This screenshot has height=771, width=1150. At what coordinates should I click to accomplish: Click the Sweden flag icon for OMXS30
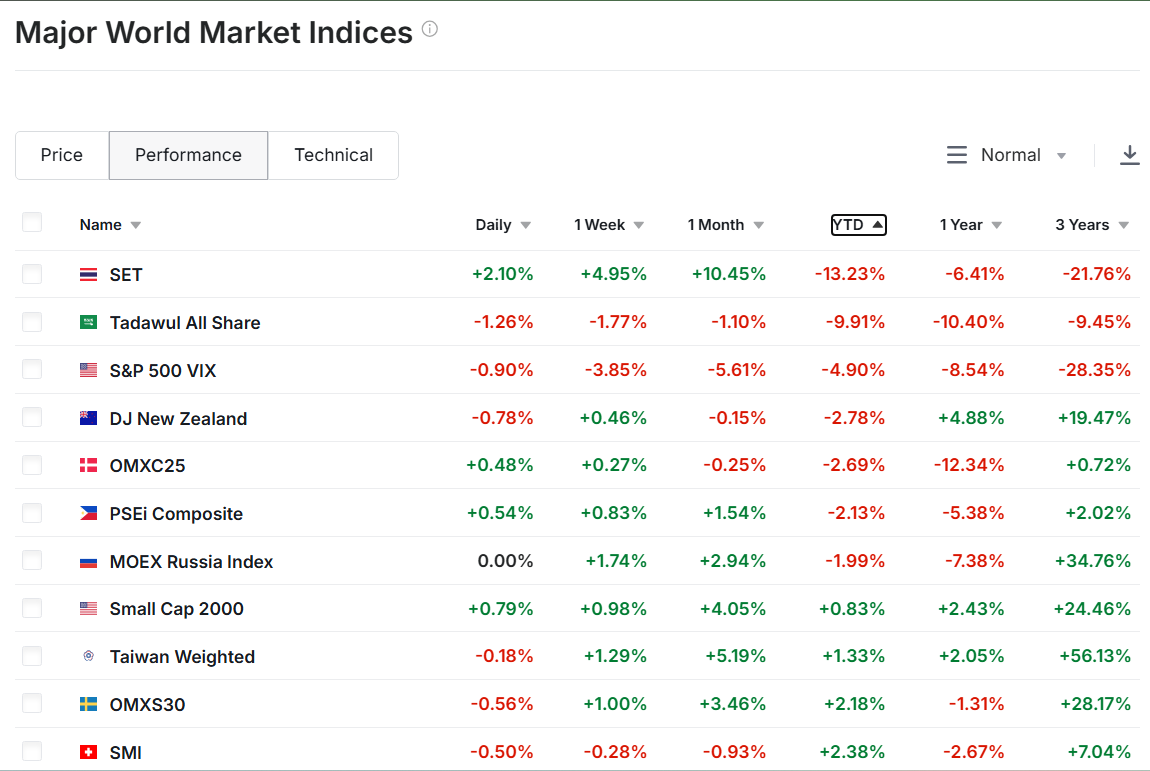pos(88,704)
